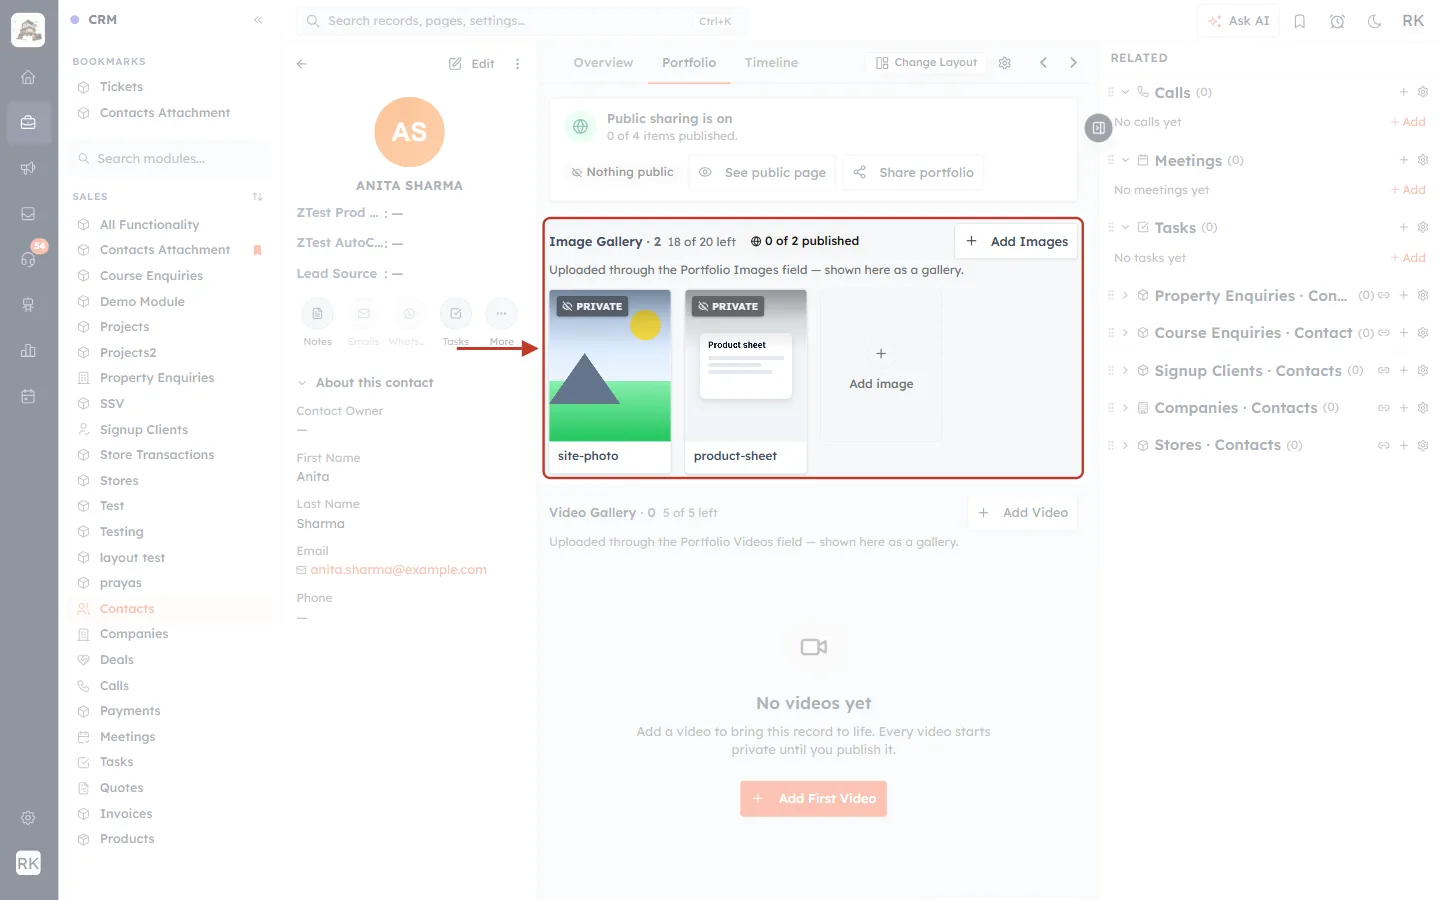
Task: Click link icon for Companies · Contacts
Action: click(1384, 408)
